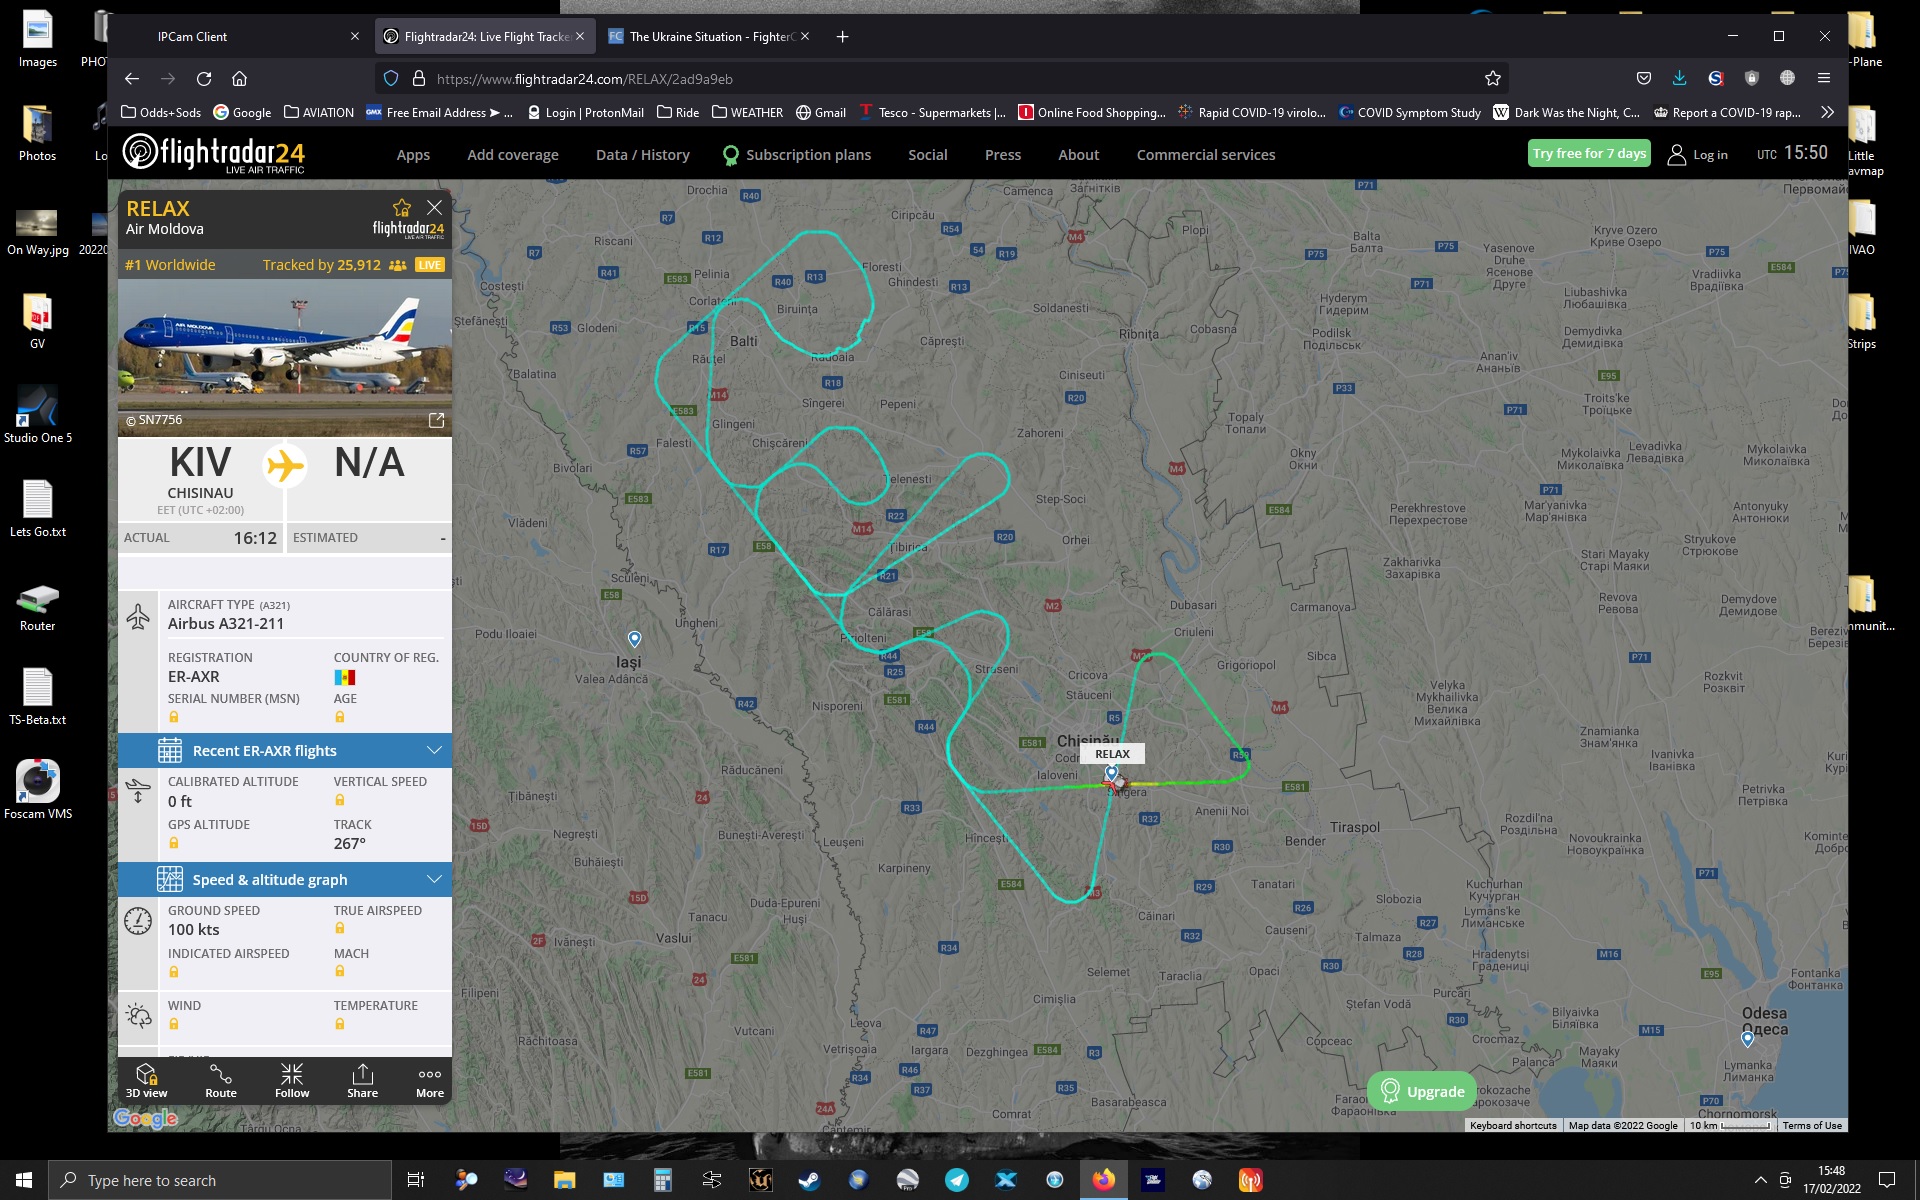Image resolution: width=1920 pixels, height=1200 pixels.
Task: Show the flight Route
Action: point(221,1081)
